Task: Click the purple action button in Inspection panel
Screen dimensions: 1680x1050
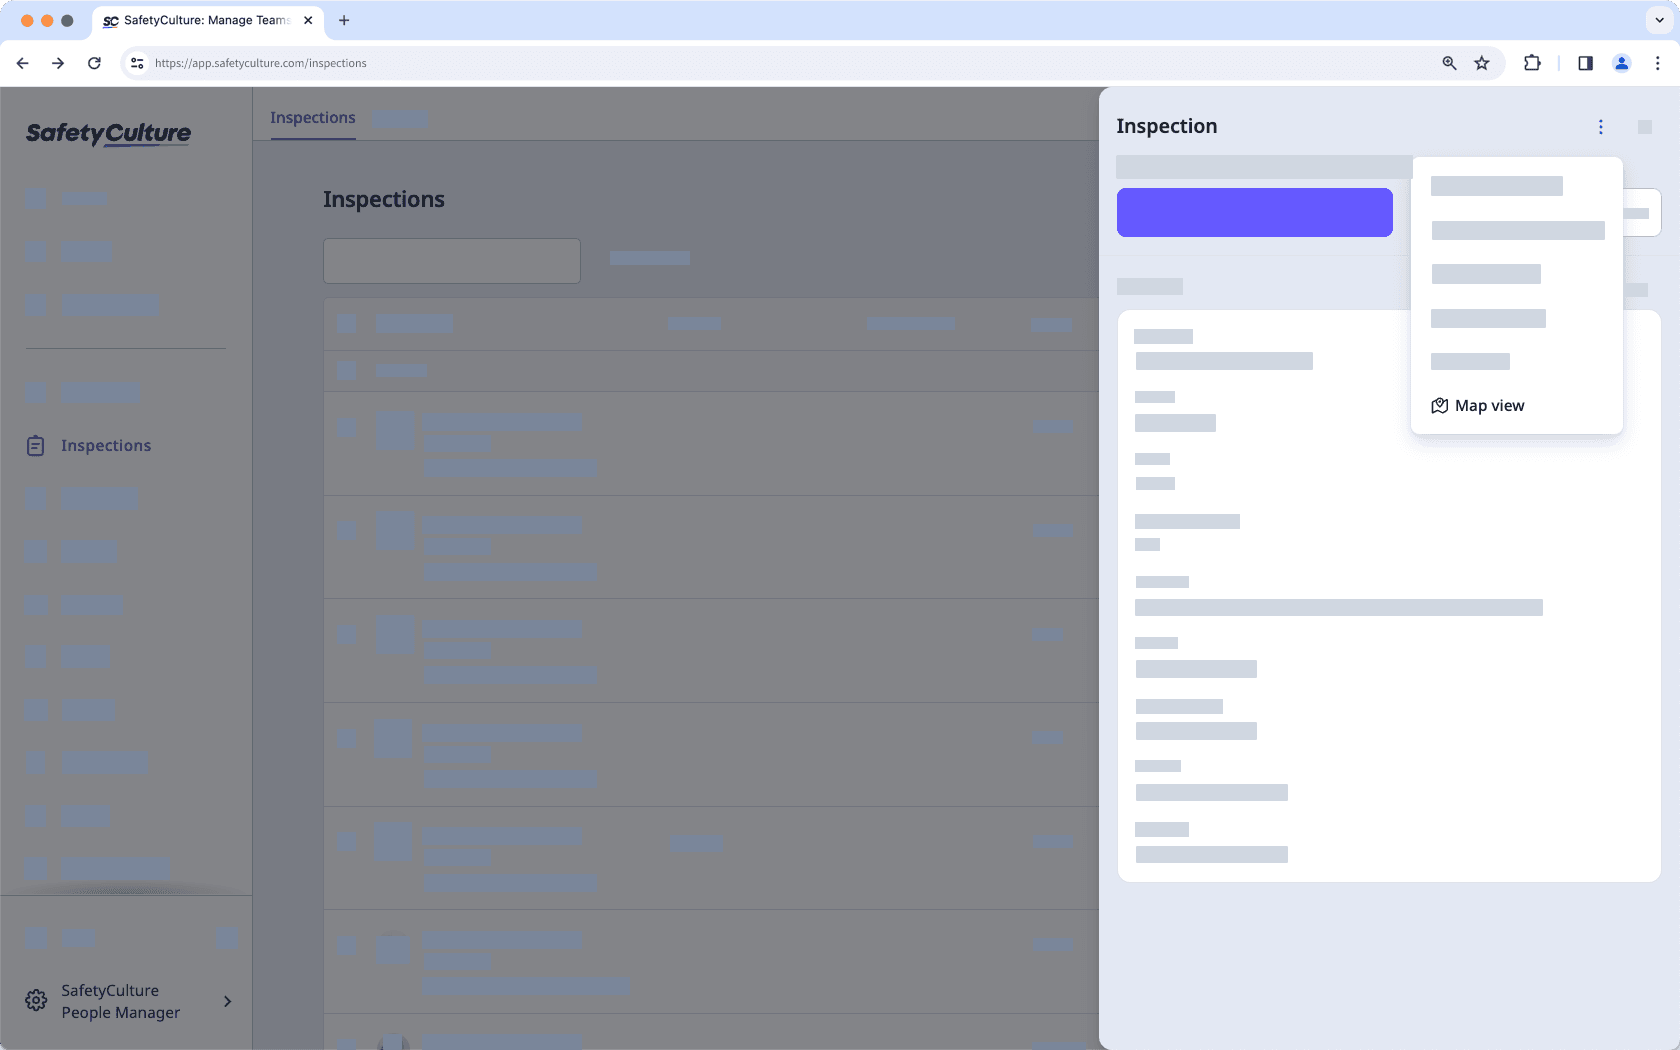Action: pos(1254,212)
